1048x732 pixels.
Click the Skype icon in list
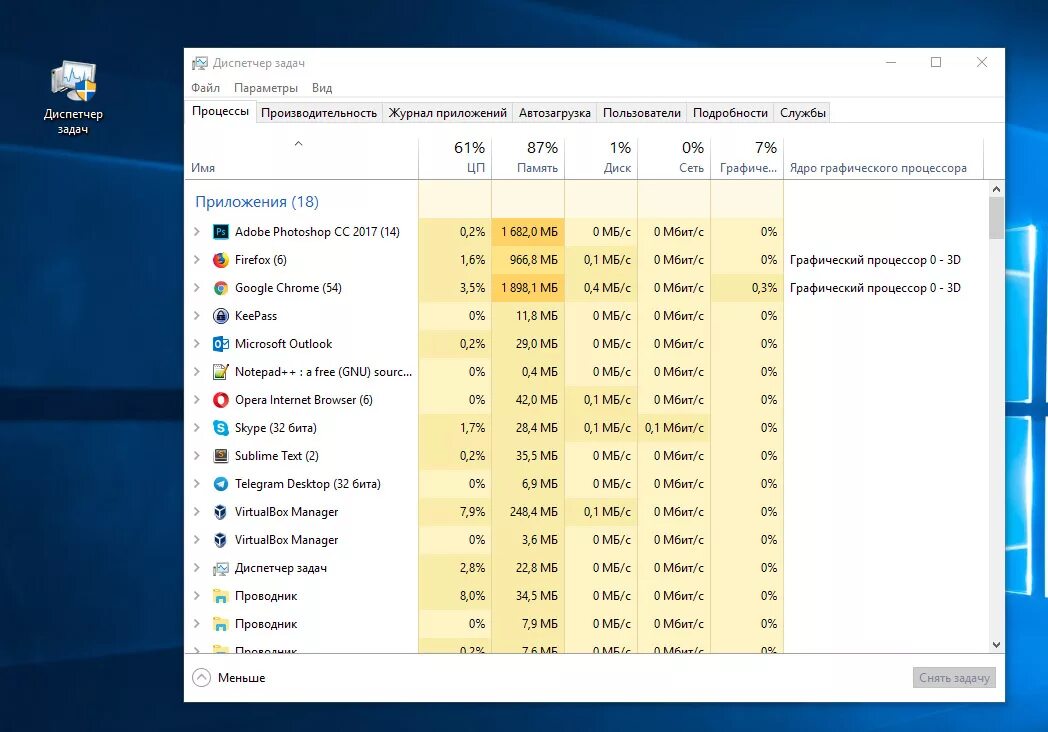(221, 428)
